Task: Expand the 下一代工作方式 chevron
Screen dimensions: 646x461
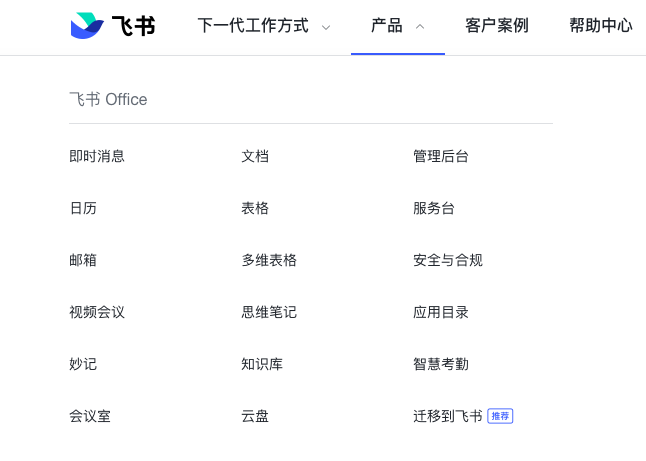Action: point(326,28)
